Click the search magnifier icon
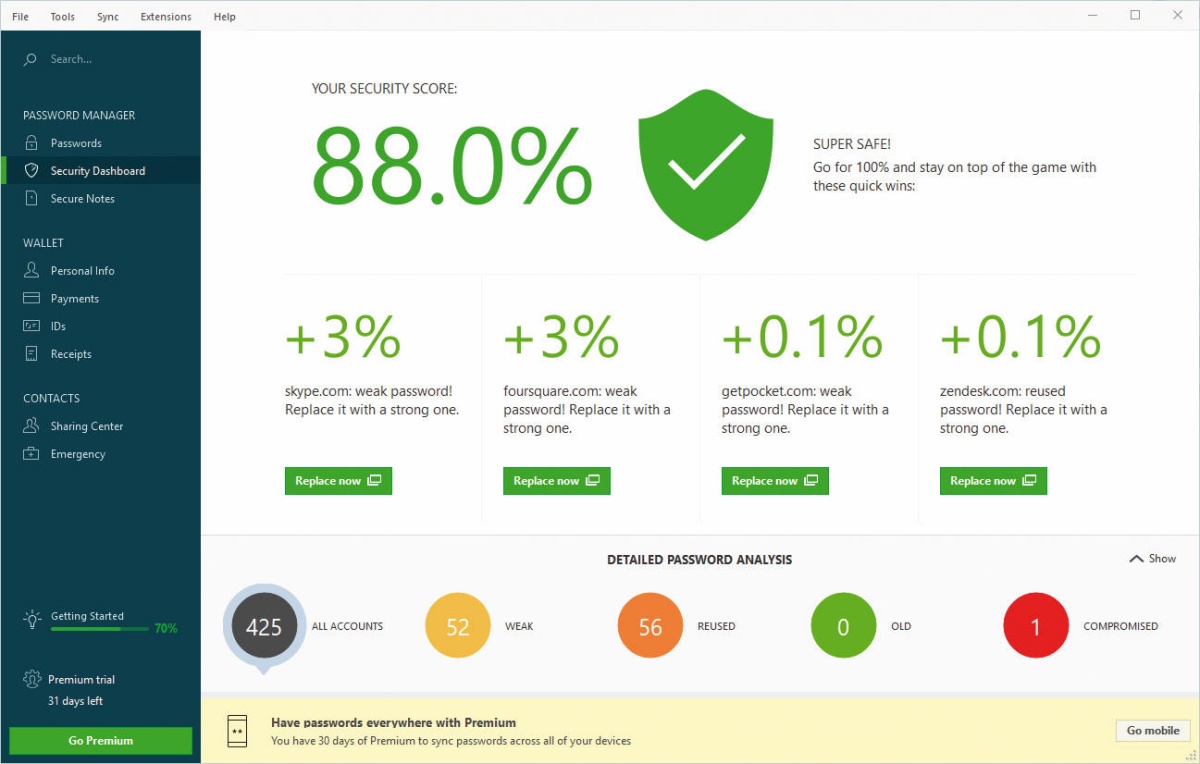 (31, 60)
